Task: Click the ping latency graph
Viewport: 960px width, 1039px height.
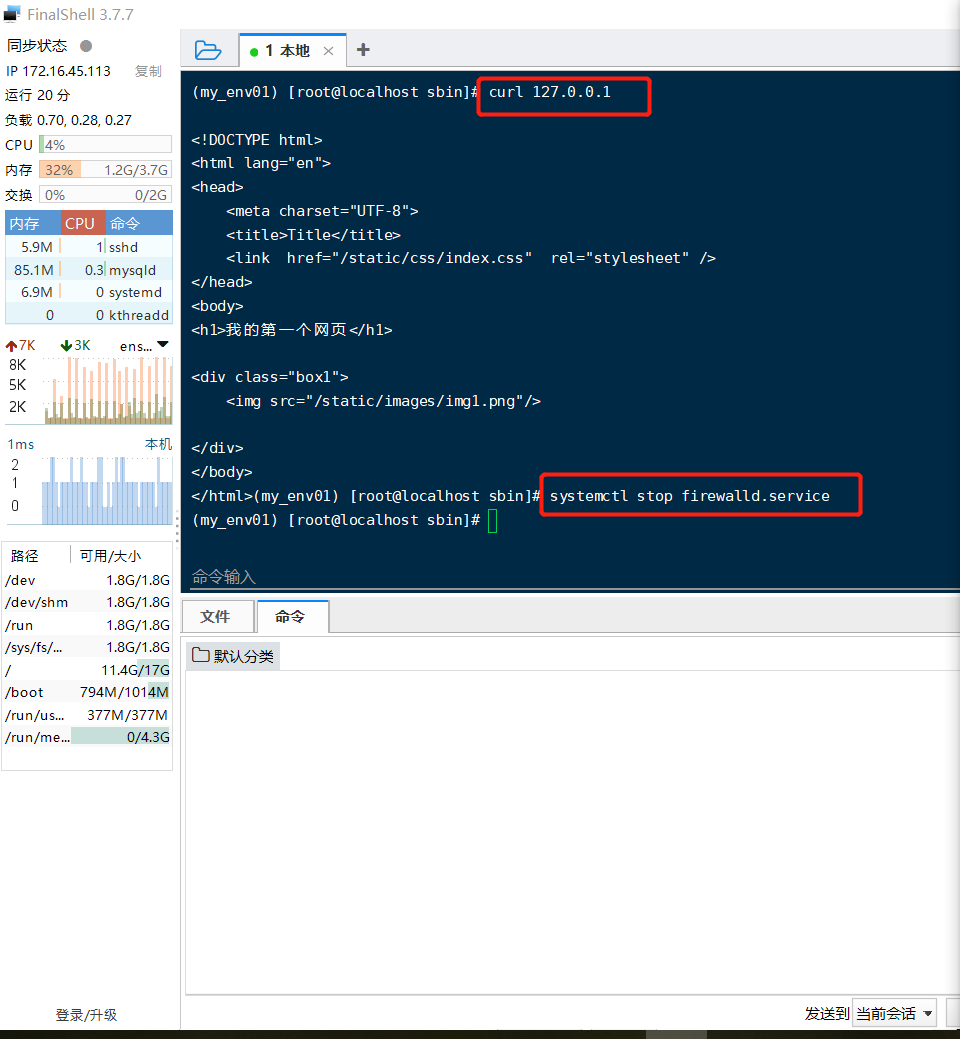Action: click(x=108, y=491)
